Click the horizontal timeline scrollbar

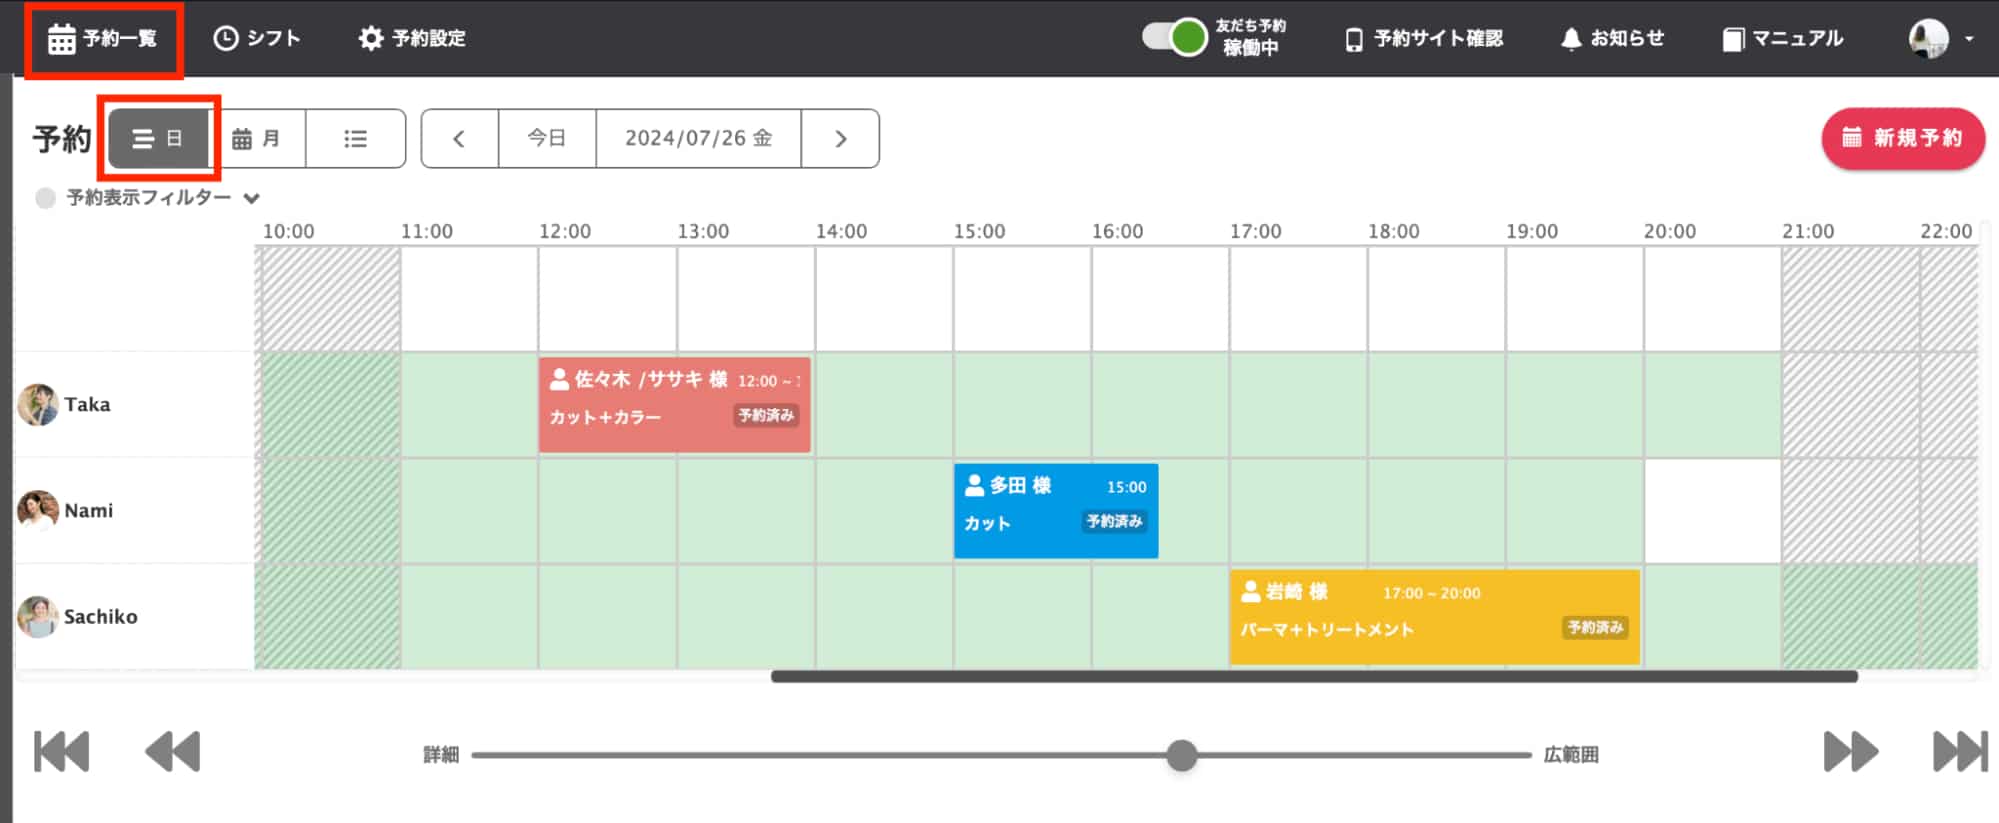(x=1314, y=677)
